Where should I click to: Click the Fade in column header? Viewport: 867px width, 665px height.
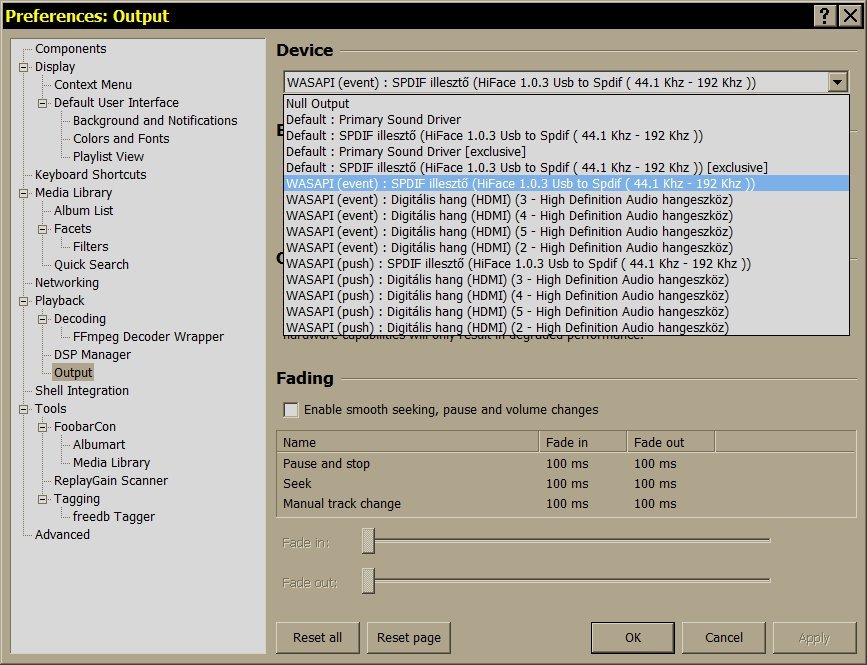[583, 442]
